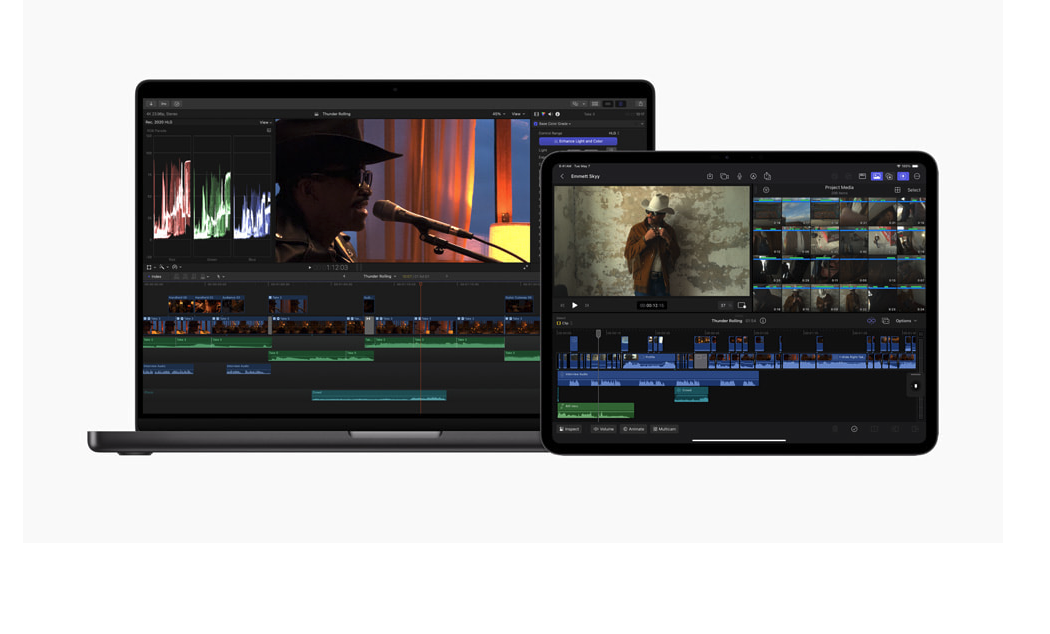Tap the more options ellipsis icon on iPad

click(917, 177)
